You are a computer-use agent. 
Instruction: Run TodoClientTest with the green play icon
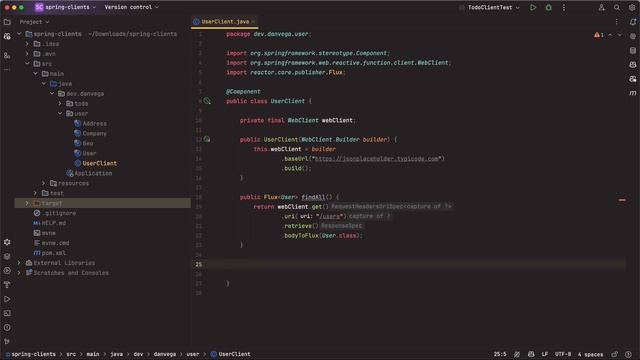533,7
